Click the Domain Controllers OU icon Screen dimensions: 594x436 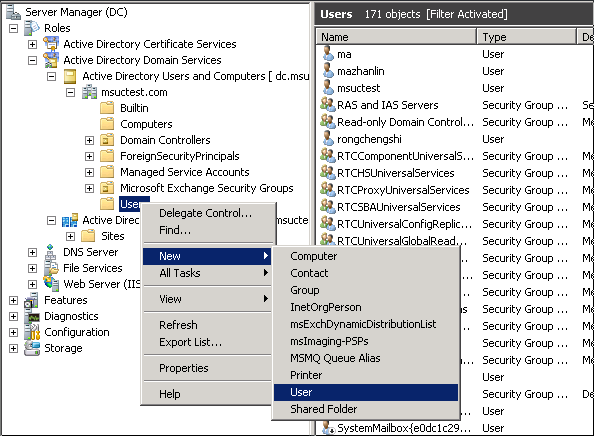[x=107, y=140]
